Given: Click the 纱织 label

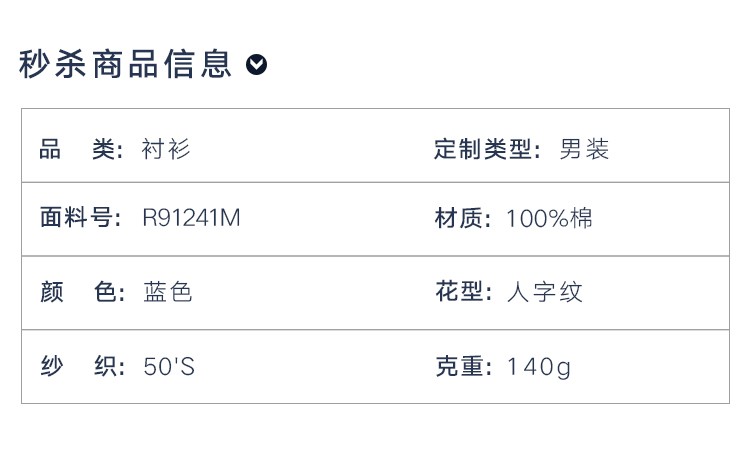Looking at the screenshot, I should [x=83, y=366].
